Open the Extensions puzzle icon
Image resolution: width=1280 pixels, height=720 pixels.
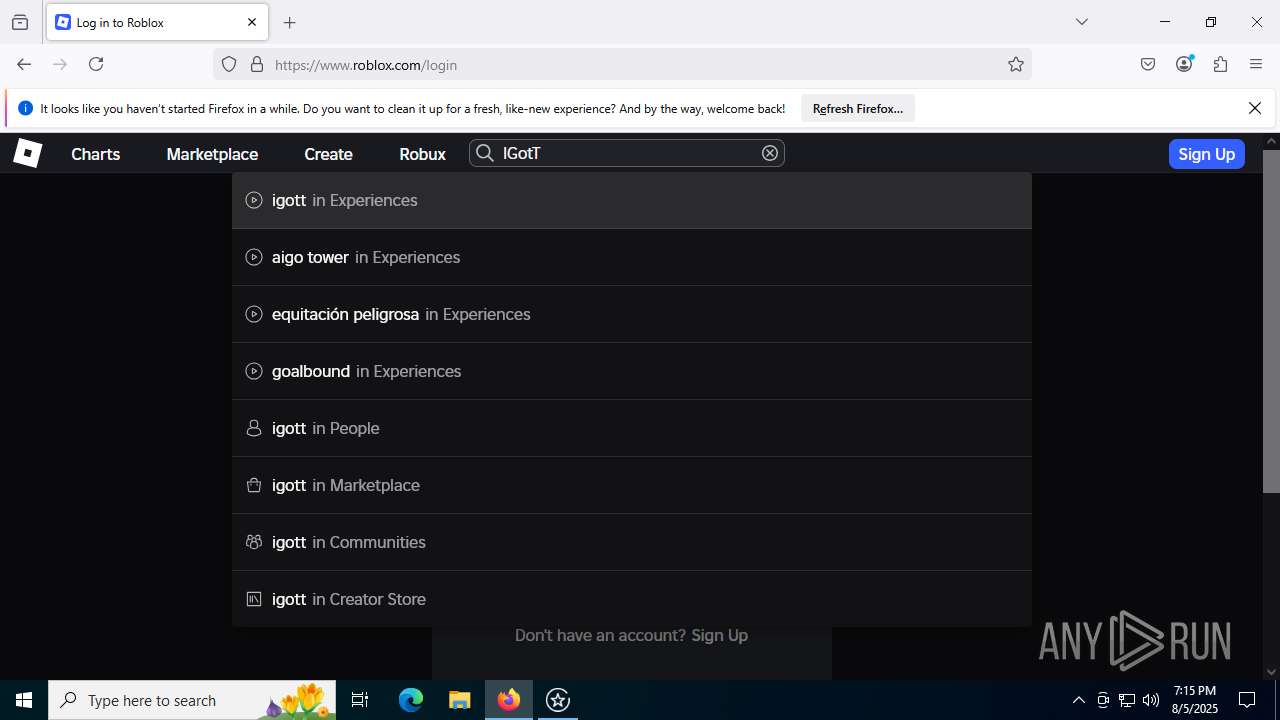tap(1220, 64)
